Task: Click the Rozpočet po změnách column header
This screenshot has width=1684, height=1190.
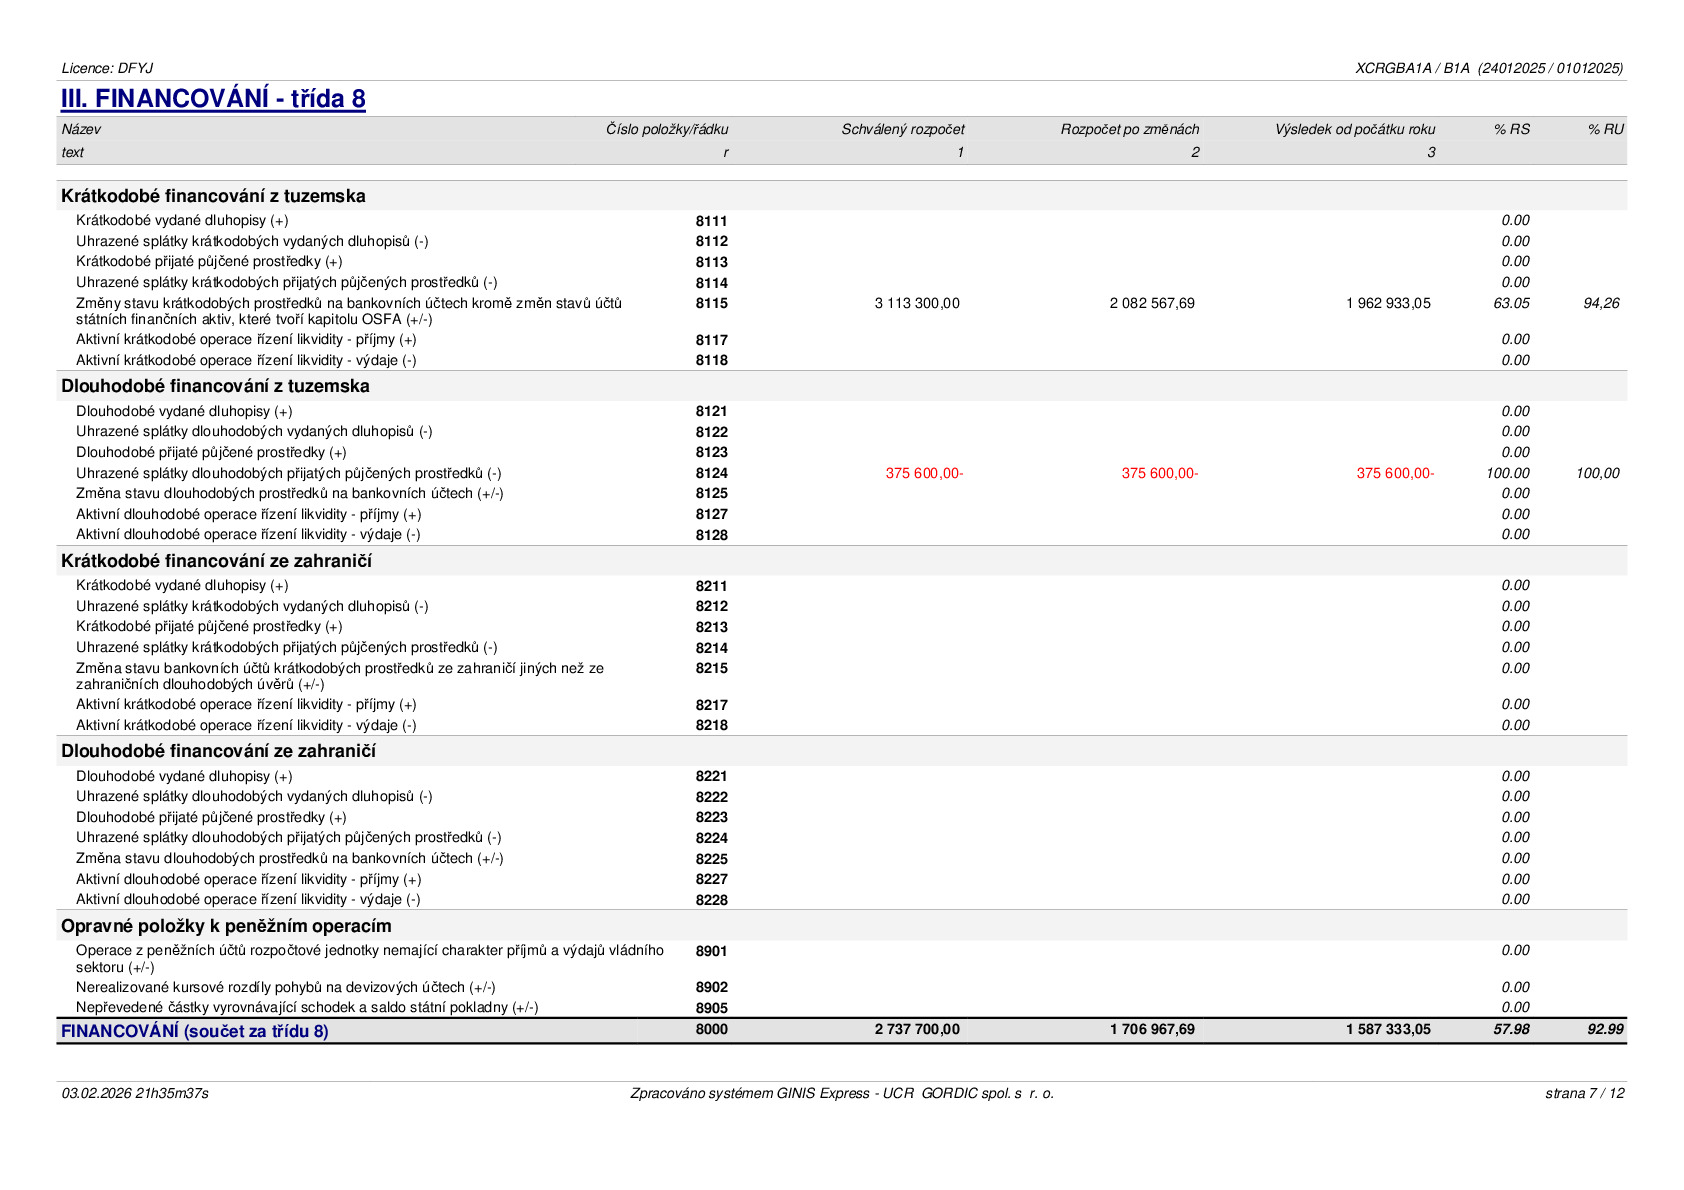Action: (1130, 129)
